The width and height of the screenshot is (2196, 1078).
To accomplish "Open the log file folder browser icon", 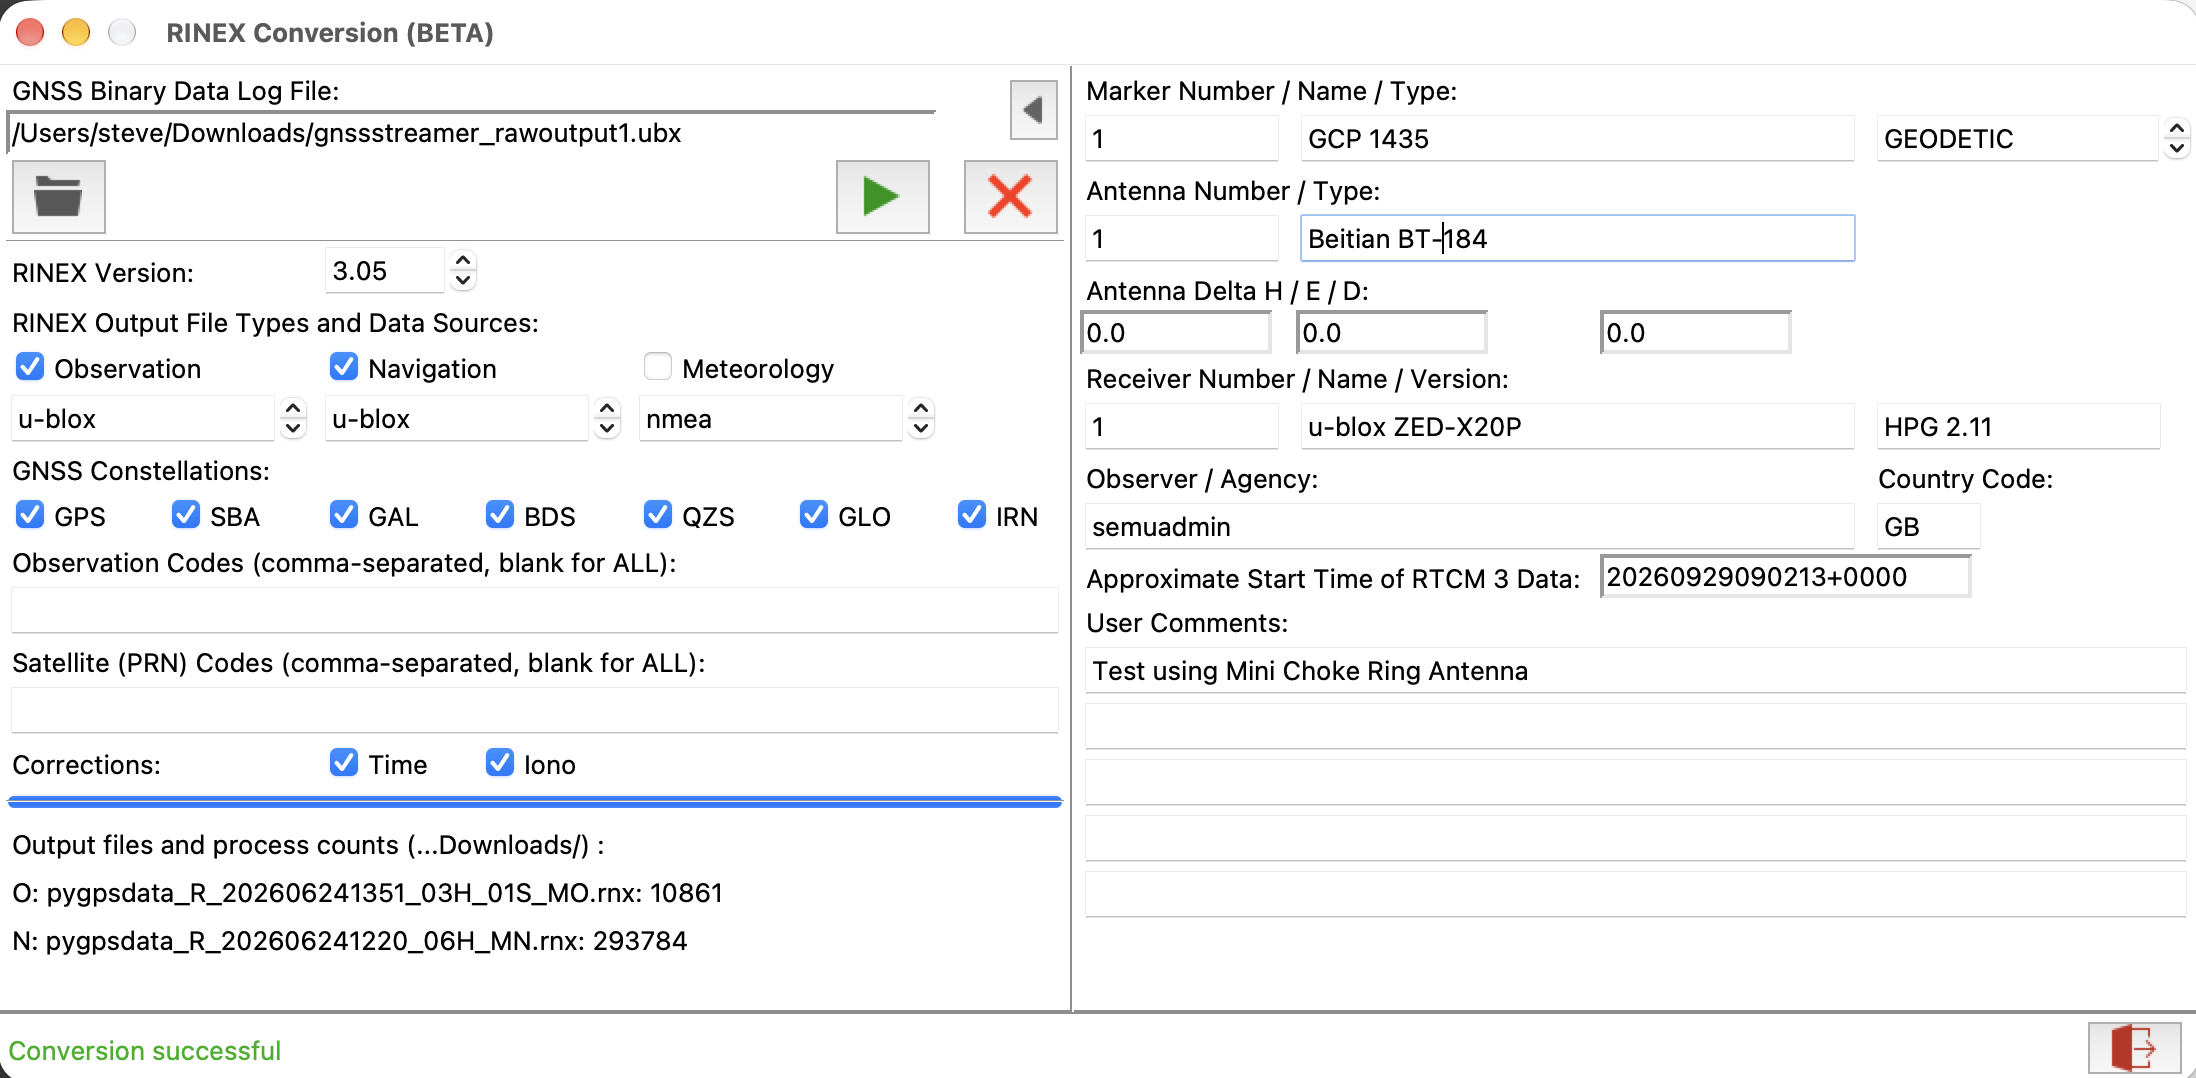I will point(58,197).
